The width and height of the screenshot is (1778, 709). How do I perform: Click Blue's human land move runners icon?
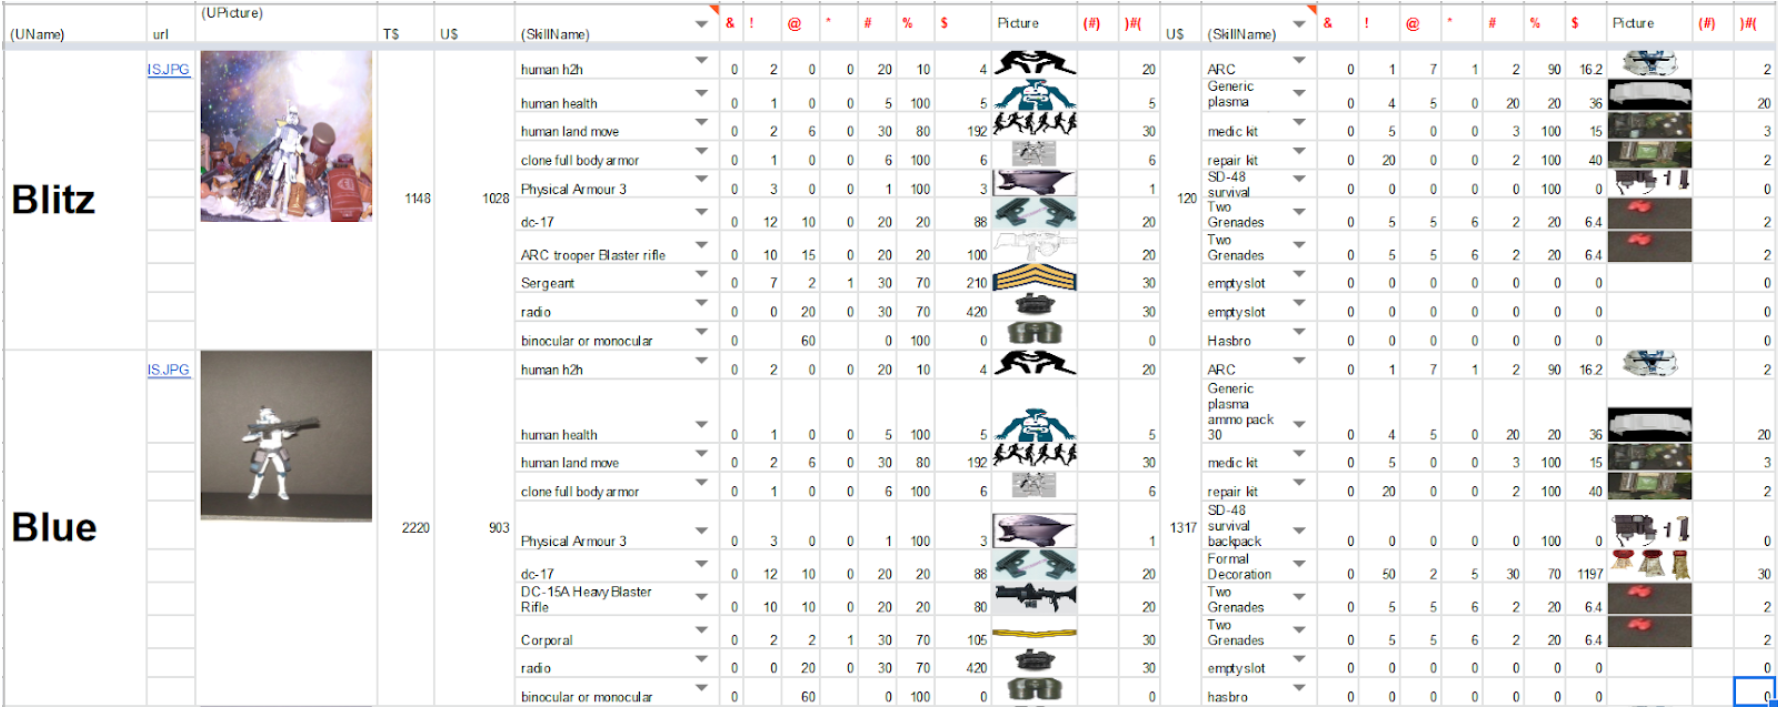(x=1034, y=456)
